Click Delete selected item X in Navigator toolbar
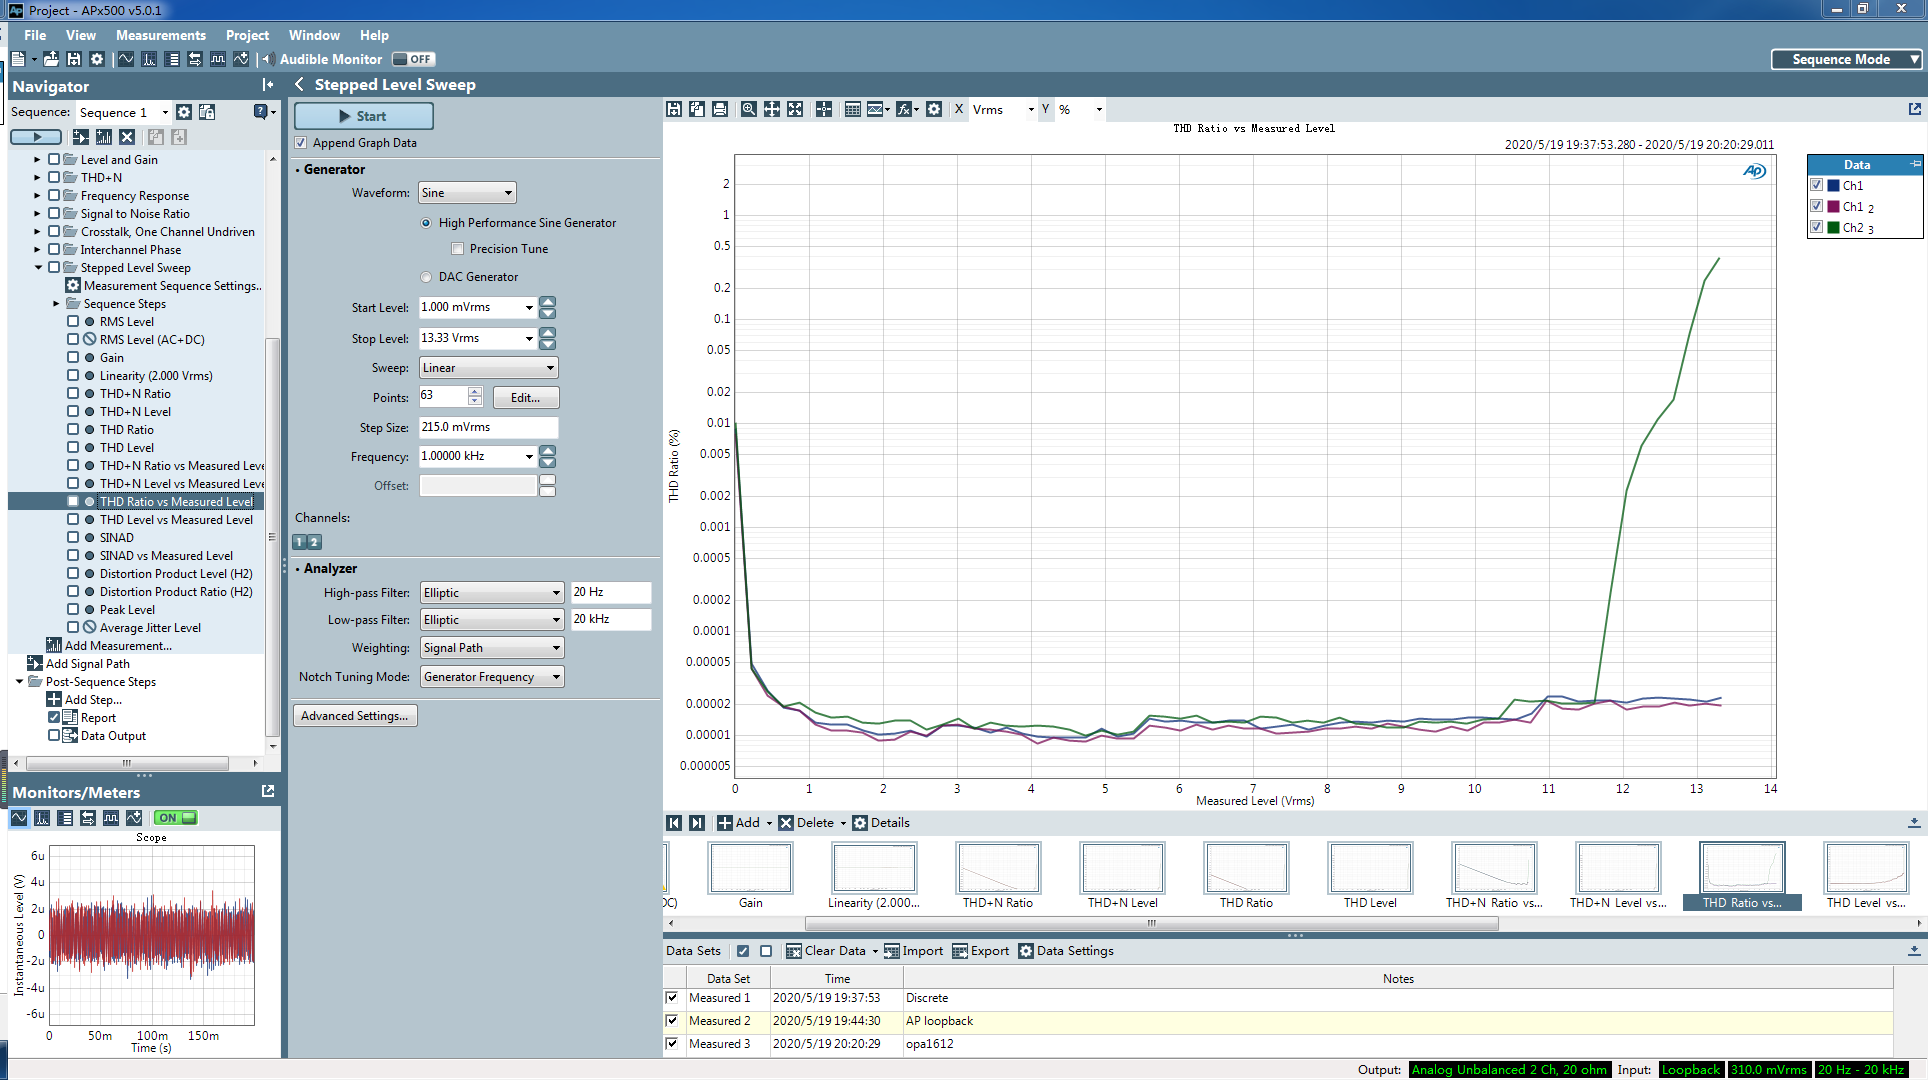 point(127,137)
